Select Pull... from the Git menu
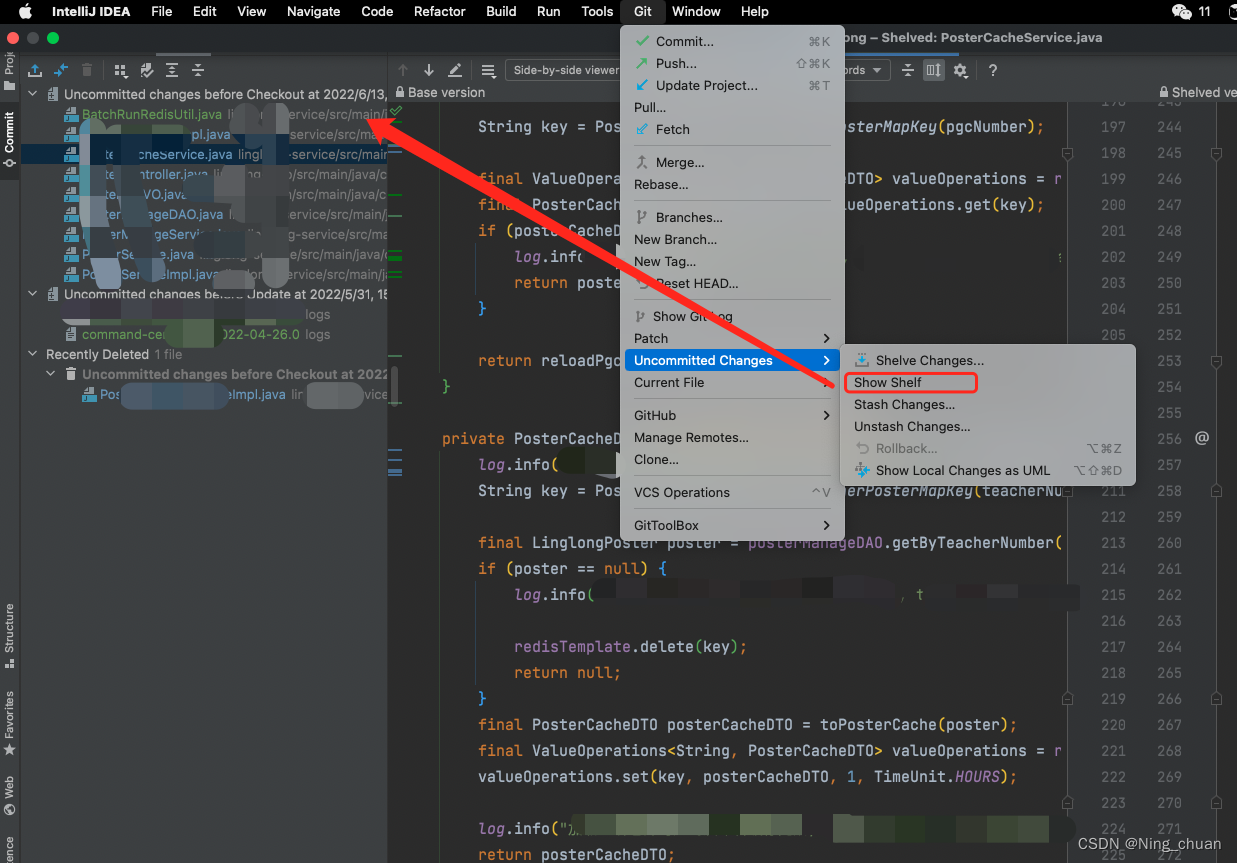Viewport: 1237px width, 863px height. coord(732,107)
